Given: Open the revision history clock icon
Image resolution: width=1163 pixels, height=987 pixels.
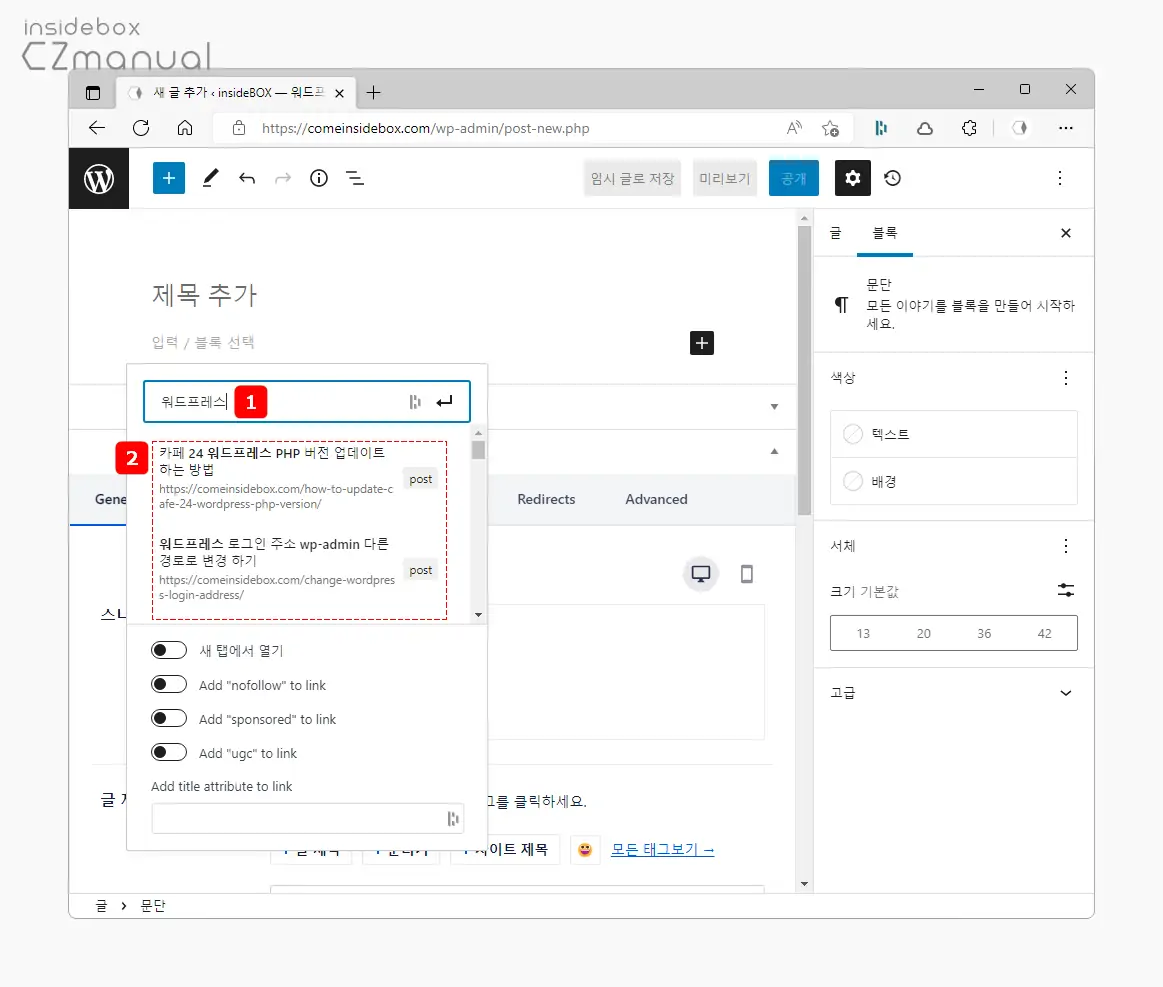Looking at the screenshot, I should click(x=892, y=178).
